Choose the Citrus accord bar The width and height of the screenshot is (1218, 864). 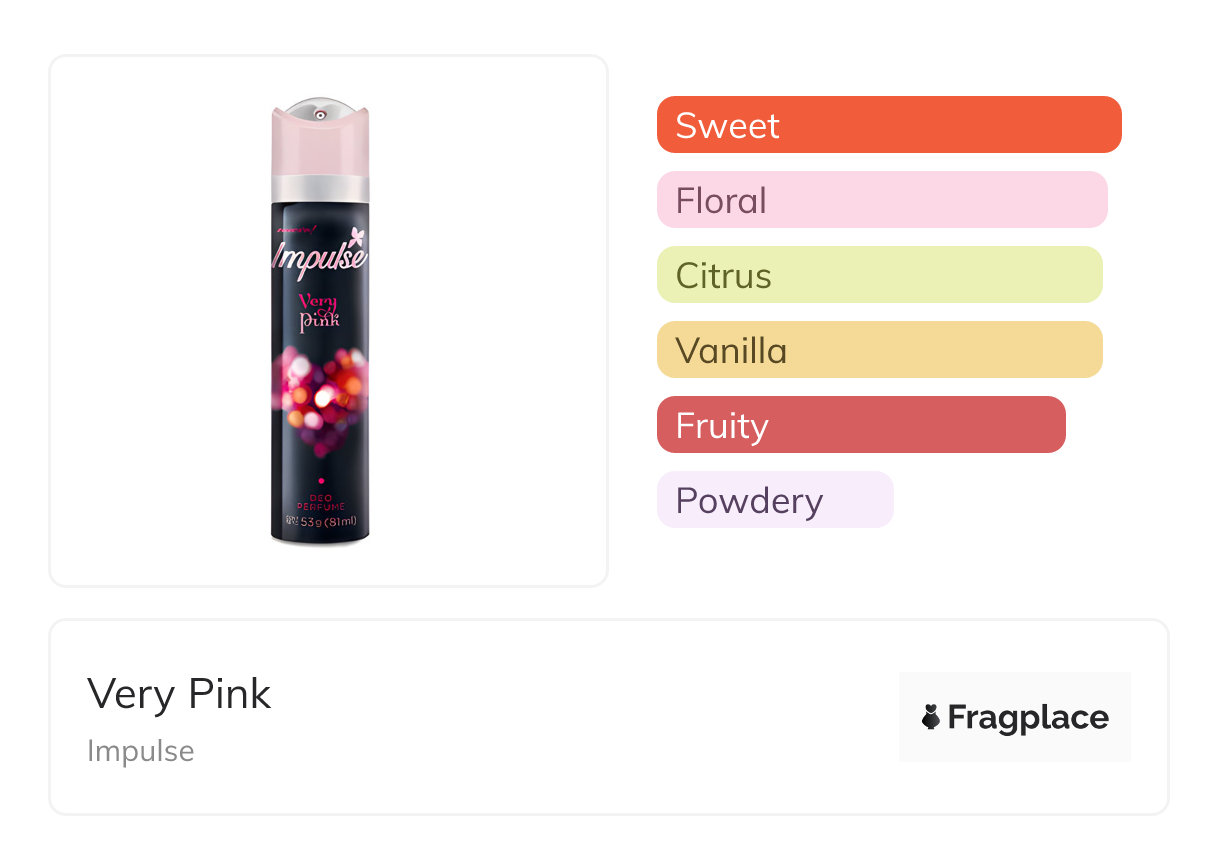pyautogui.click(x=879, y=275)
